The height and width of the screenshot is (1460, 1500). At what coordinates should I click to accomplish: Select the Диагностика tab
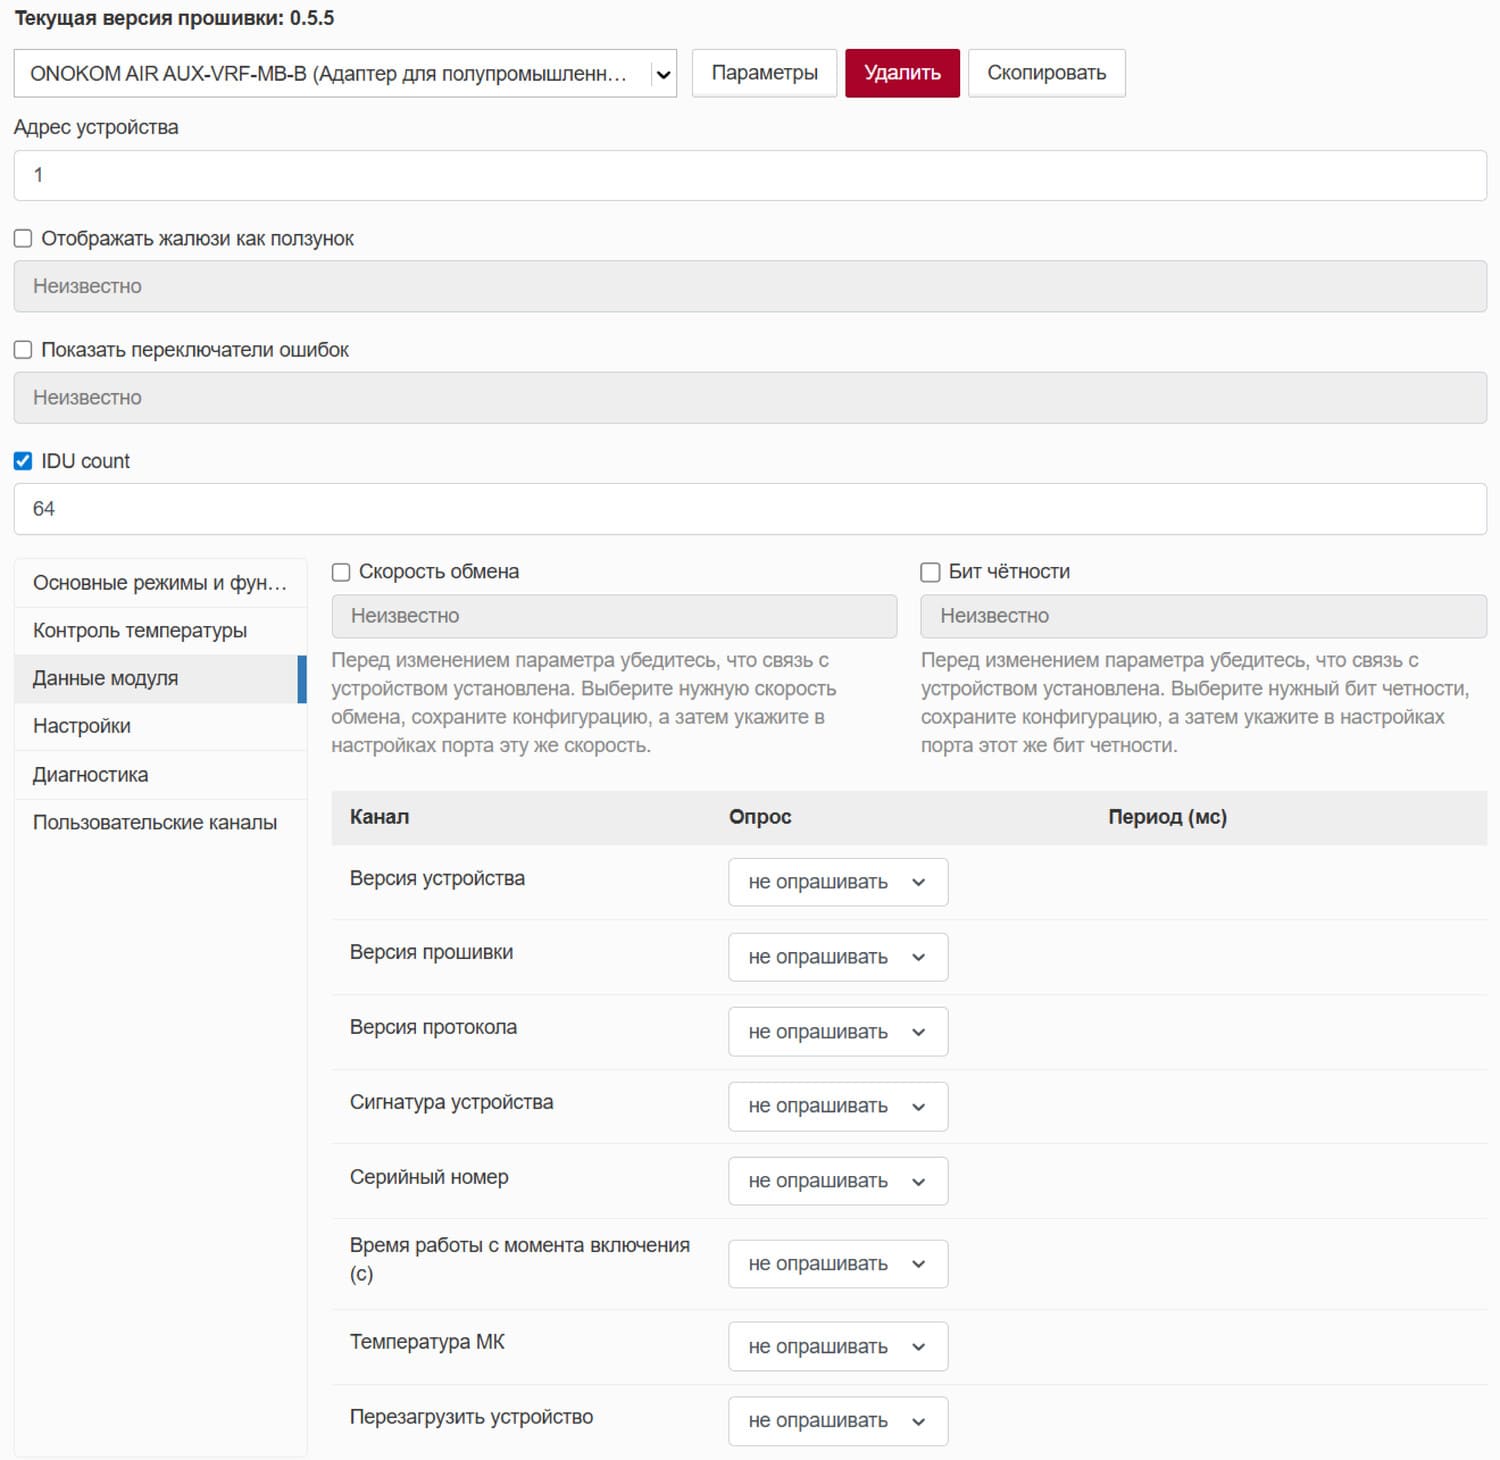coord(90,775)
